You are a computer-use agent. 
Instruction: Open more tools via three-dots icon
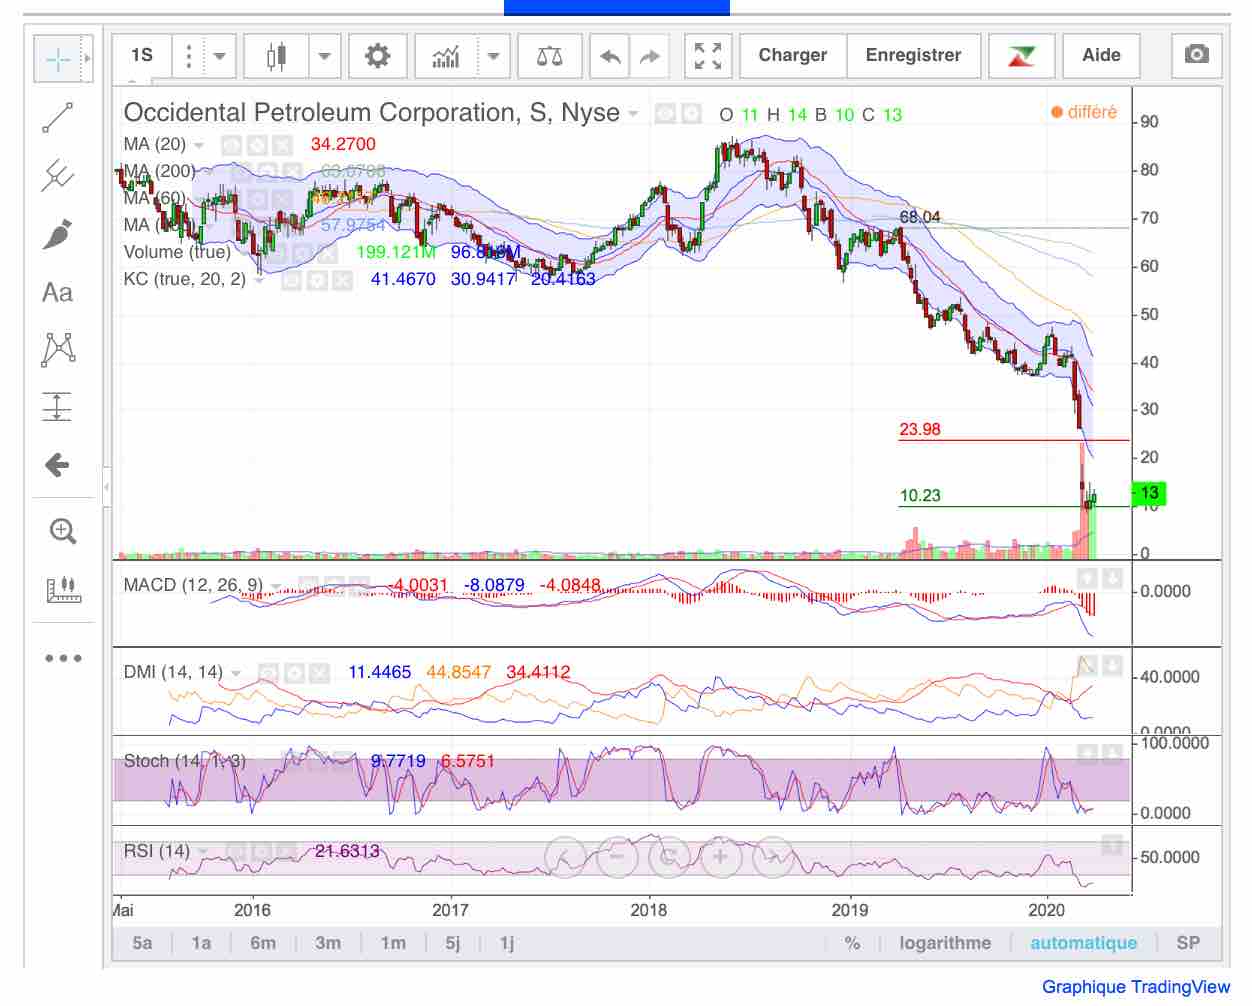pyautogui.click(x=62, y=658)
